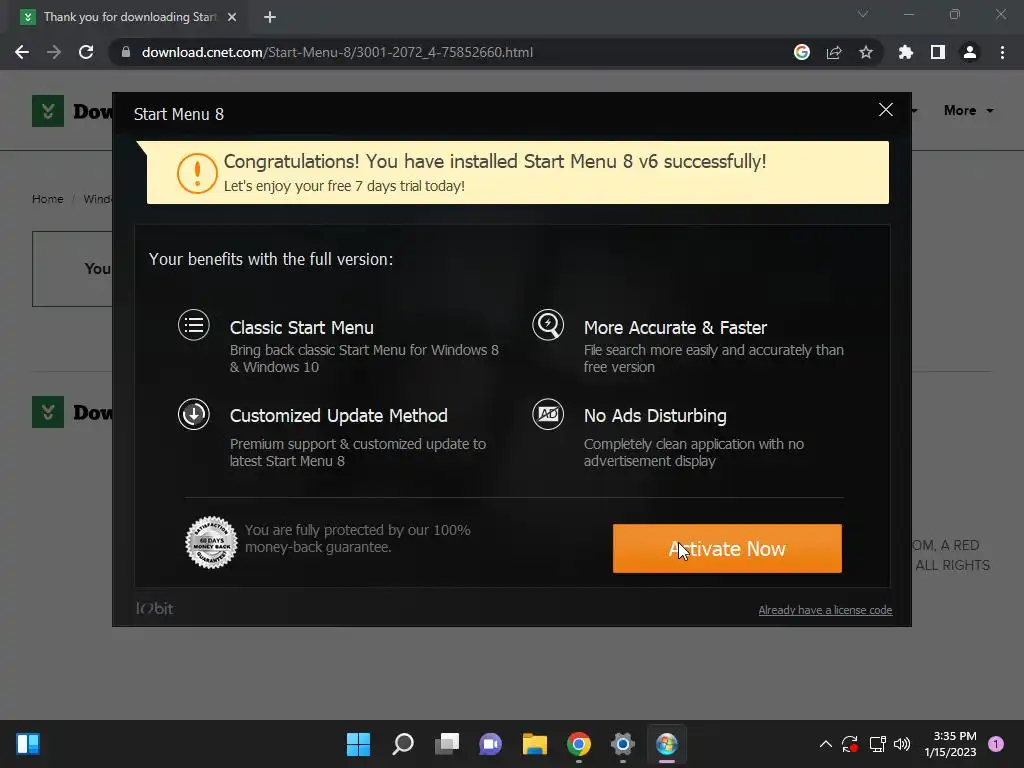The width and height of the screenshot is (1024, 768).
Task: Show hidden system tray icons
Action: pos(825,744)
